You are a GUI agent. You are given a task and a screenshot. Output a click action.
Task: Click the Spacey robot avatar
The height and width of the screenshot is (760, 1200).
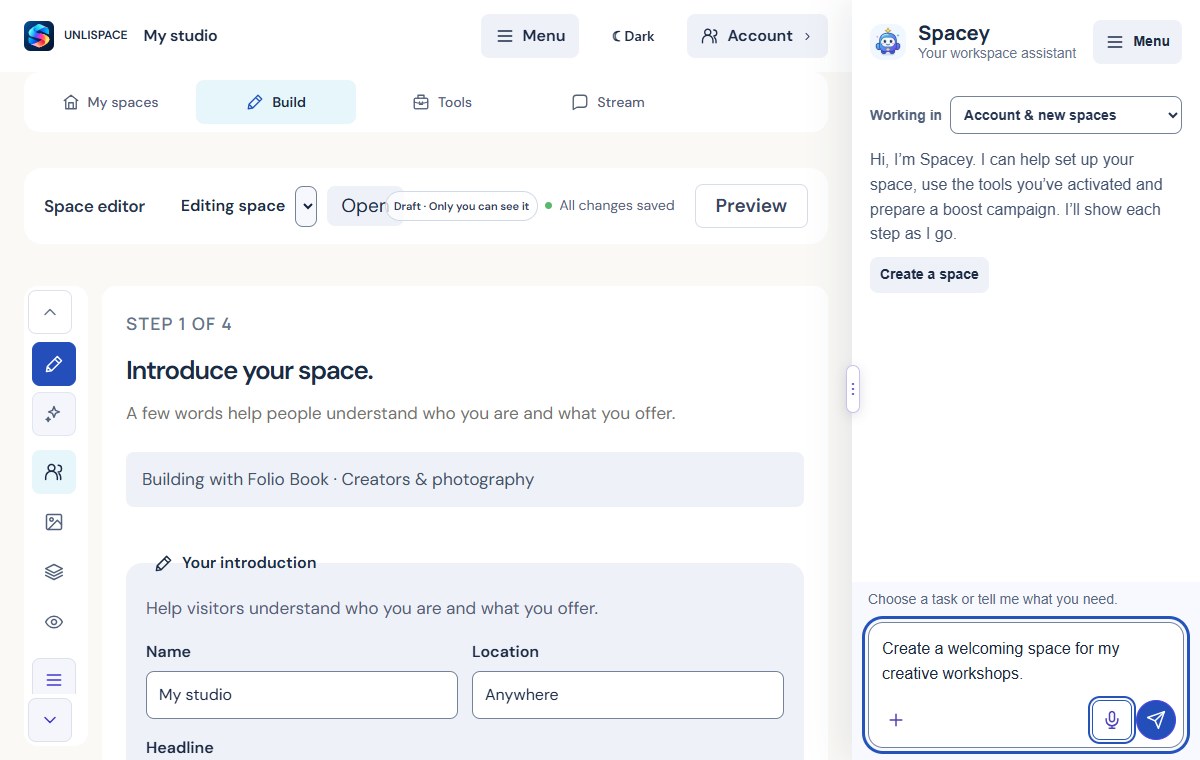click(x=888, y=42)
